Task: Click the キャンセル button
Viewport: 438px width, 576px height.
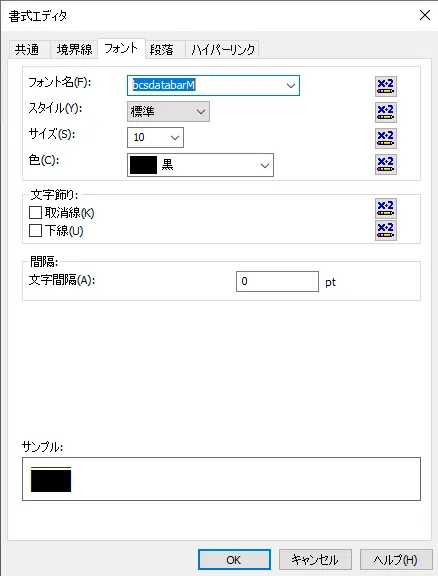Action: point(315,560)
